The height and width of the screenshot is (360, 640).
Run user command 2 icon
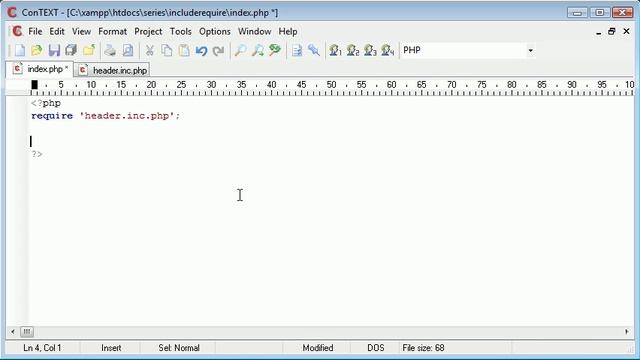tap(353, 51)
